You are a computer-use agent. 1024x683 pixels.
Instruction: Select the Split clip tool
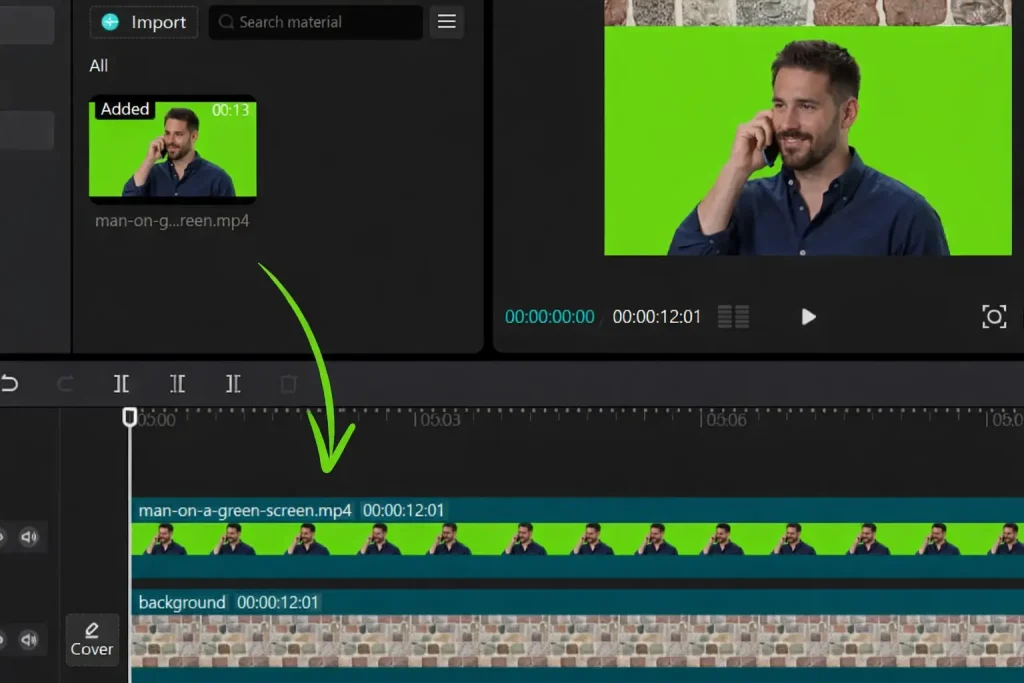(121, 384)
